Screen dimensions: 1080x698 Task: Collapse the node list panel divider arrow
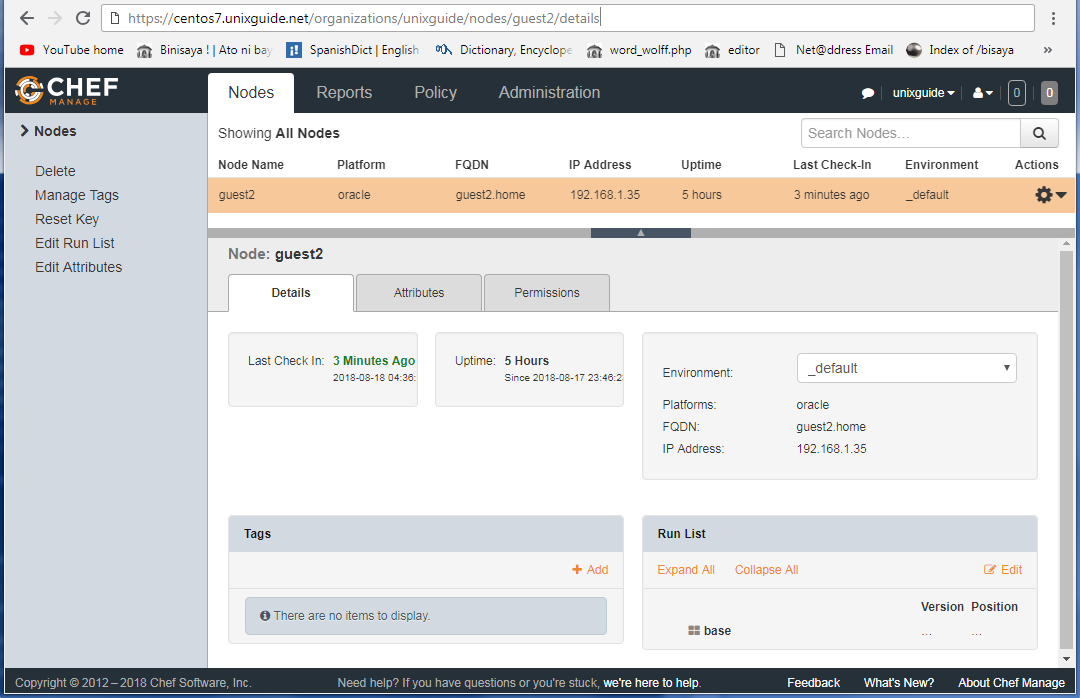pyautogui.click(x=641, y=233)
